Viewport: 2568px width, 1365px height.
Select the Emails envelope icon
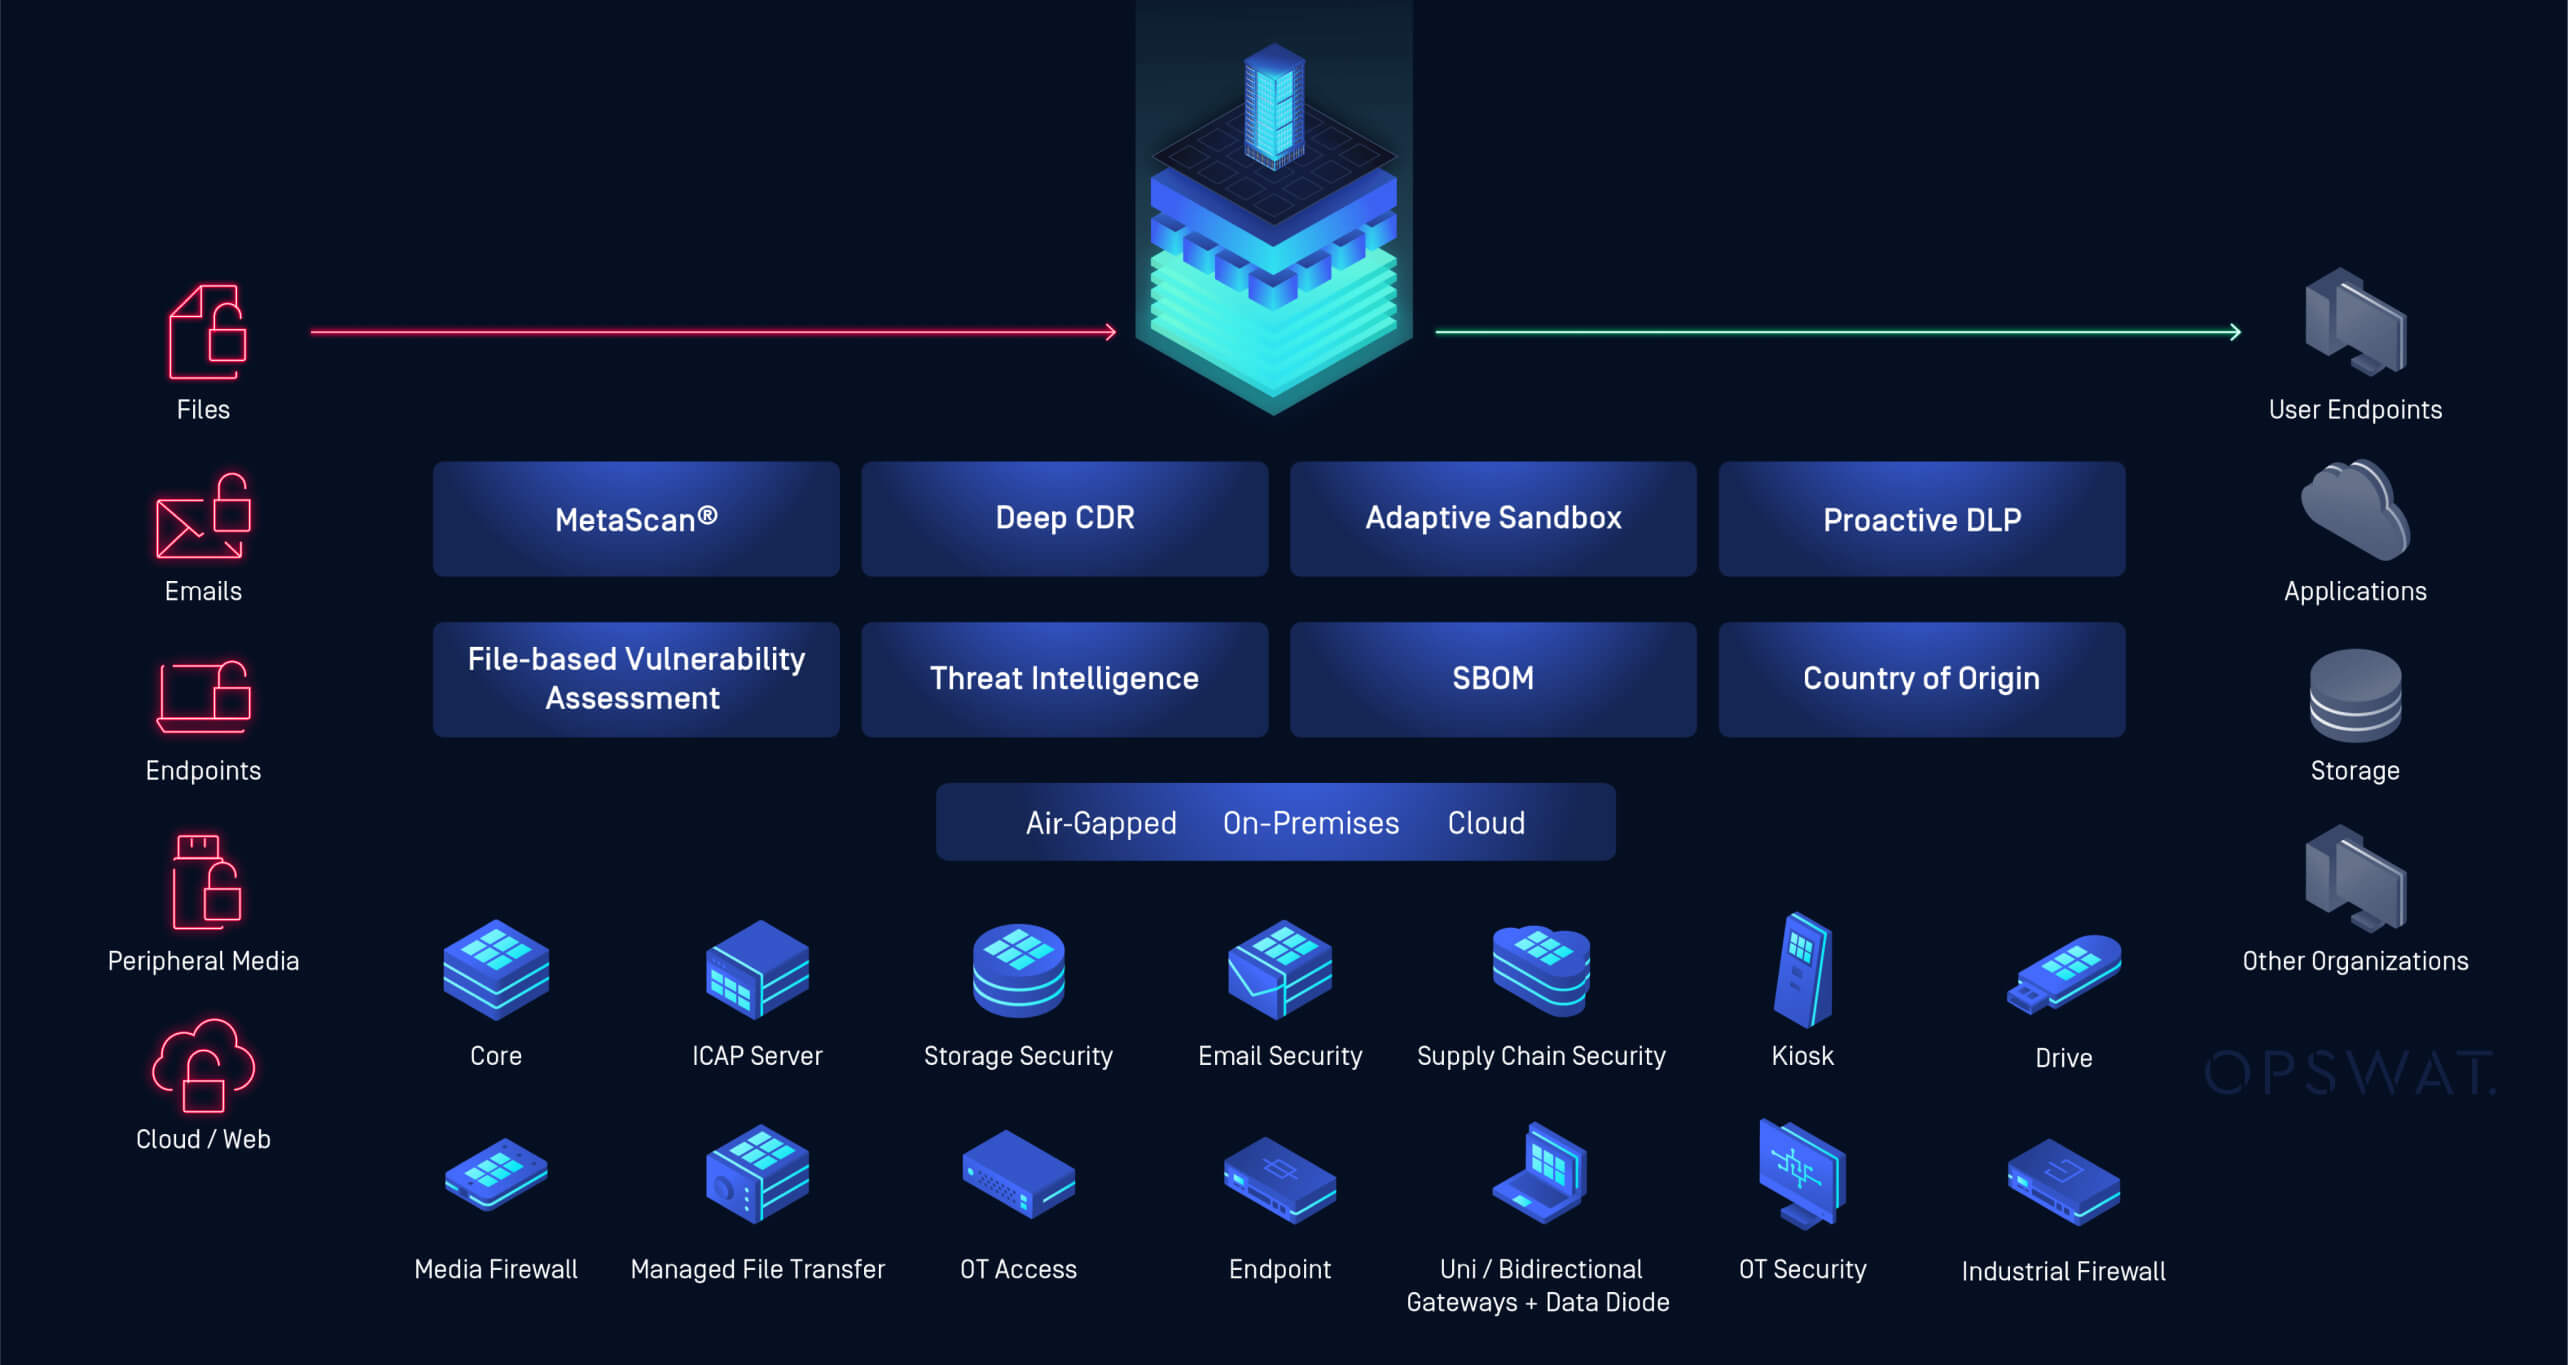(x=203, y=517)
